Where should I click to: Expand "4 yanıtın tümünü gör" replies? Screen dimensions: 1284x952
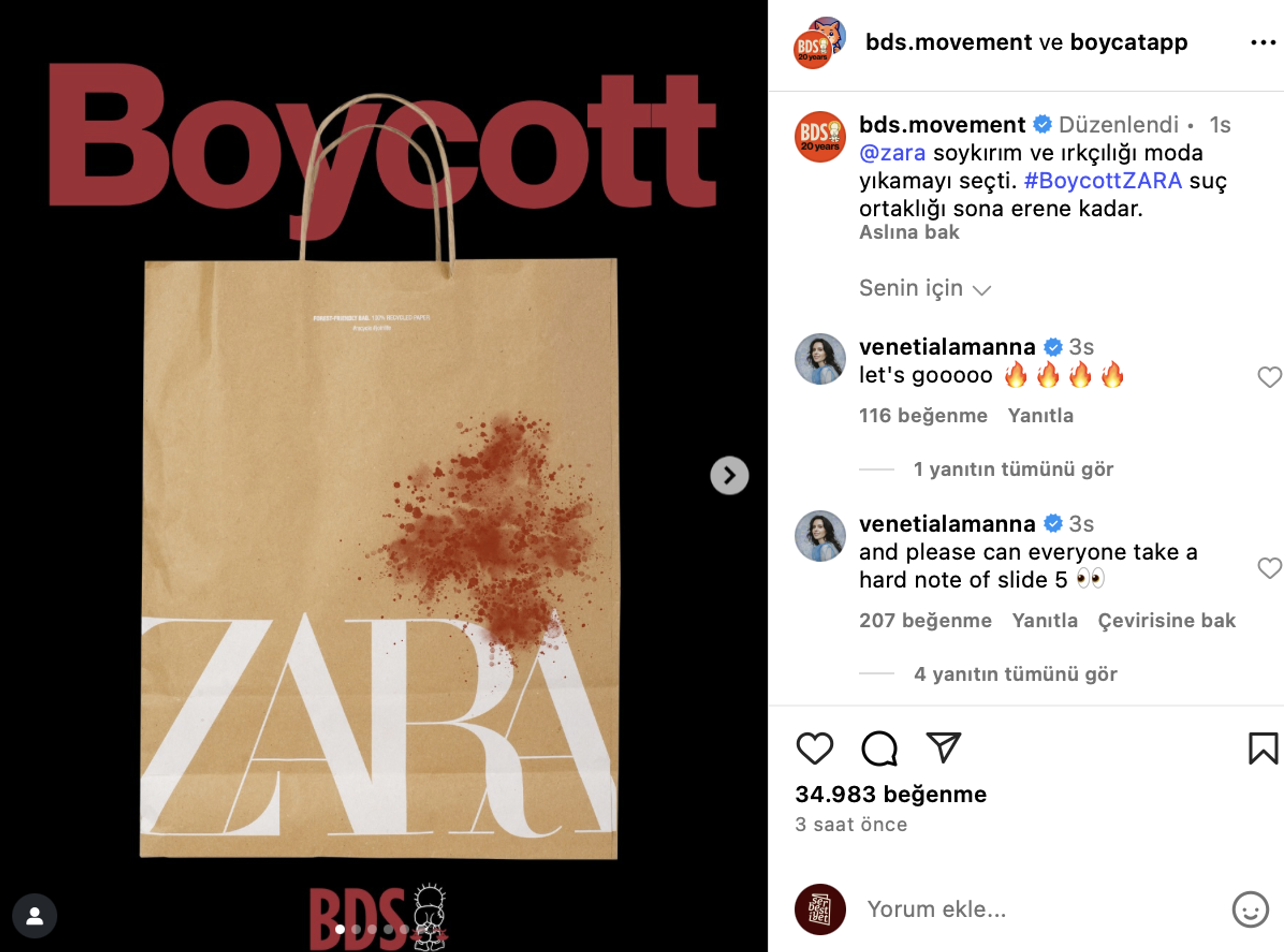click(1015, 674)
